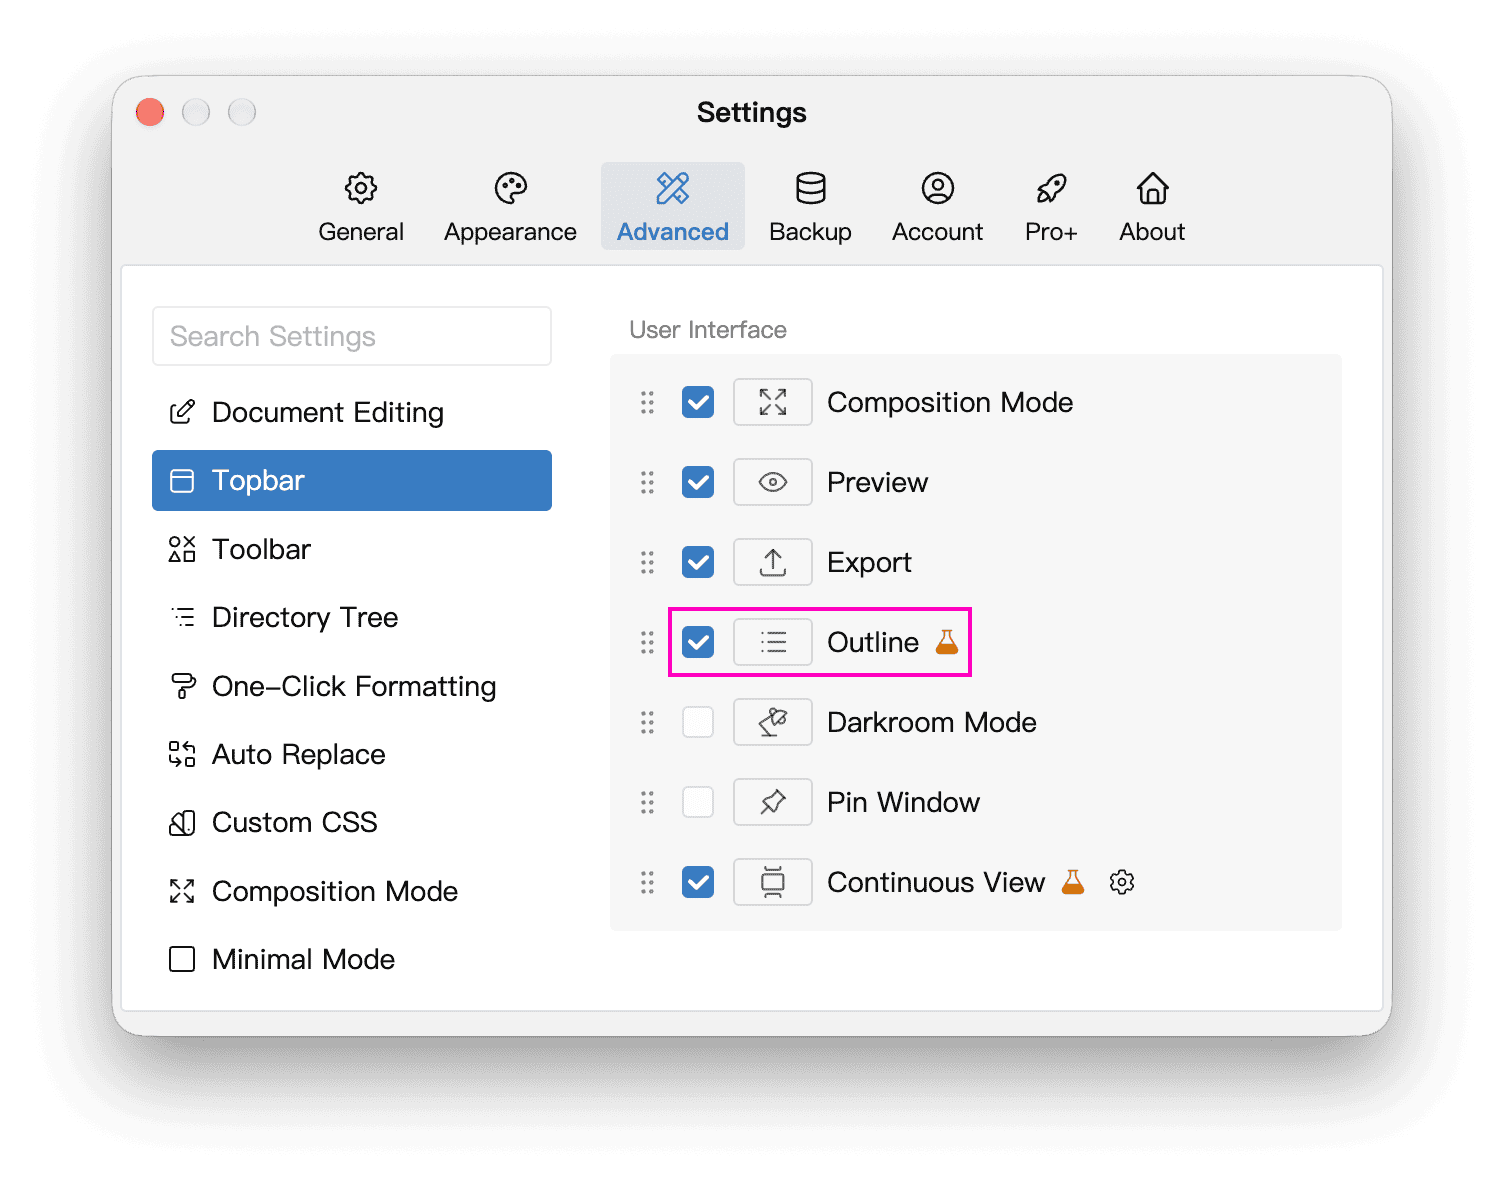This screenshot has width=1504, height=1184.
Task: Click the orange flask beside Continuous View
Action: tap(1073, 882)
